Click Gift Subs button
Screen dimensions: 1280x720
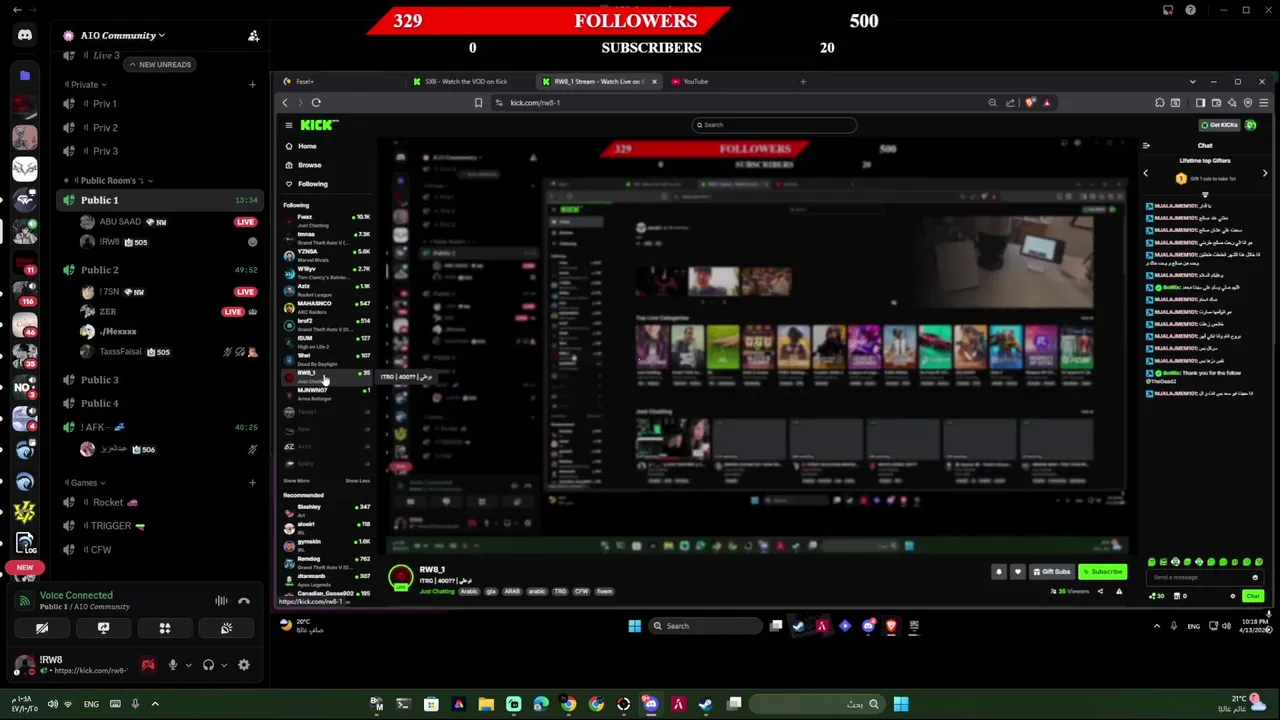click(1052, 572)
